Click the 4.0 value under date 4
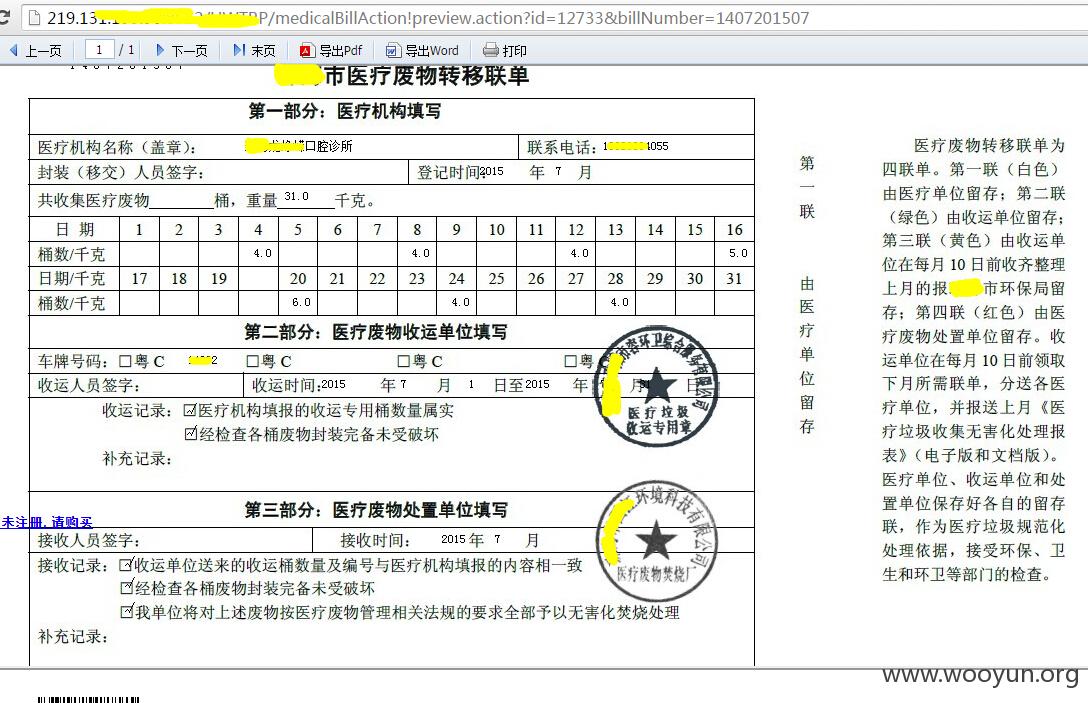1088x703 pixels. click(x=263, y=253)
